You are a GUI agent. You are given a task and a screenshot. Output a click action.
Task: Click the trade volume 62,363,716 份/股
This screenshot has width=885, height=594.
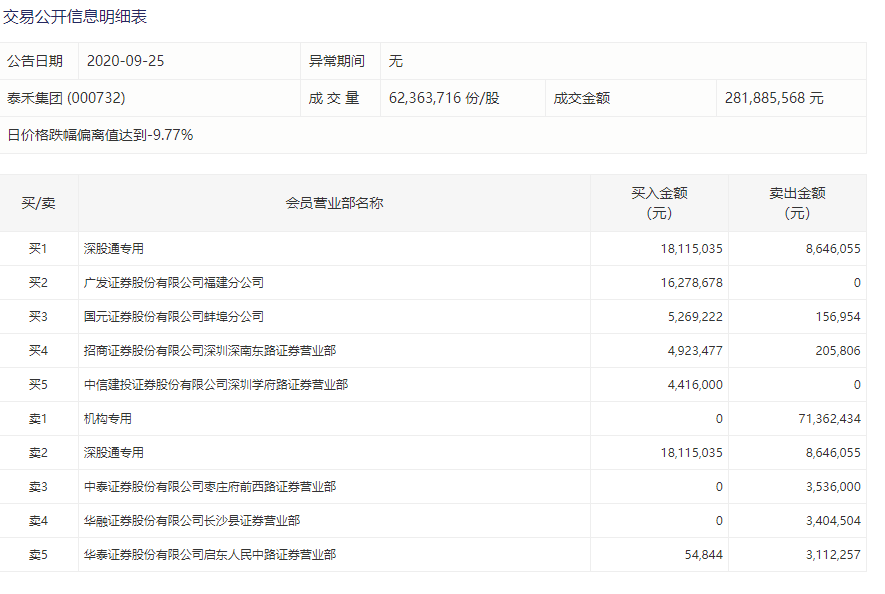point(443,98)
